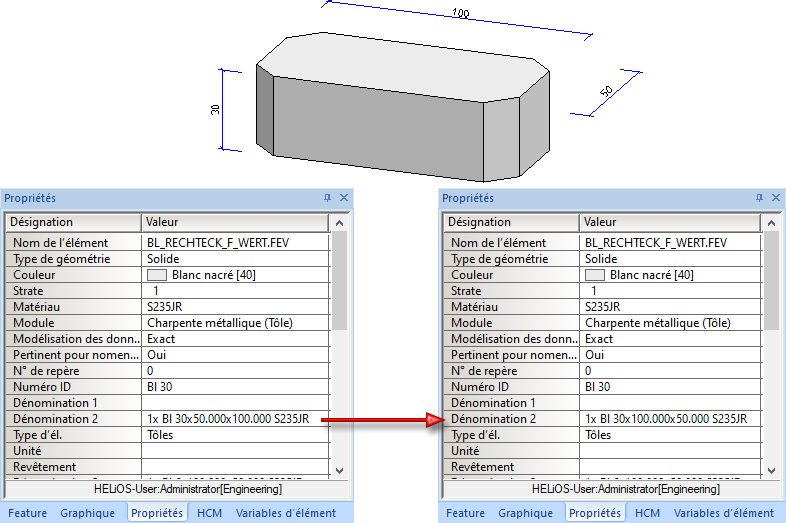Click Strate value 1 in right panel
786x523 pixels.
(594, 291)
